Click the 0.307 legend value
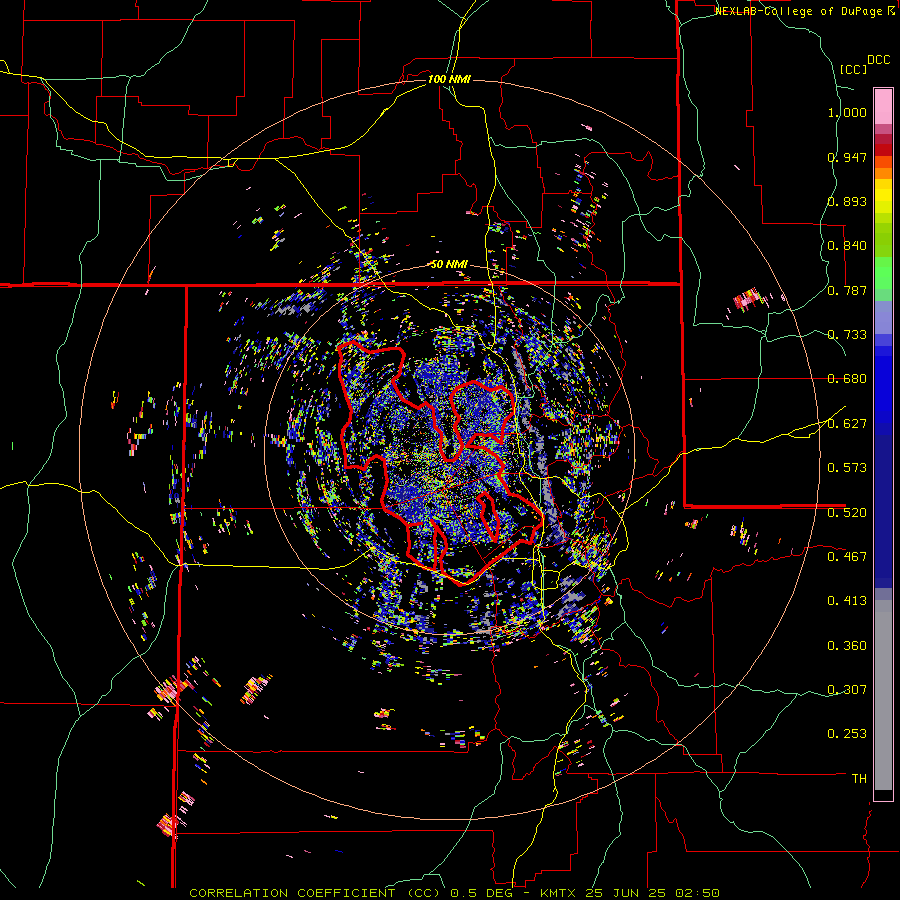The width and height of the screenshot is (900, 900). coord(847,689)
